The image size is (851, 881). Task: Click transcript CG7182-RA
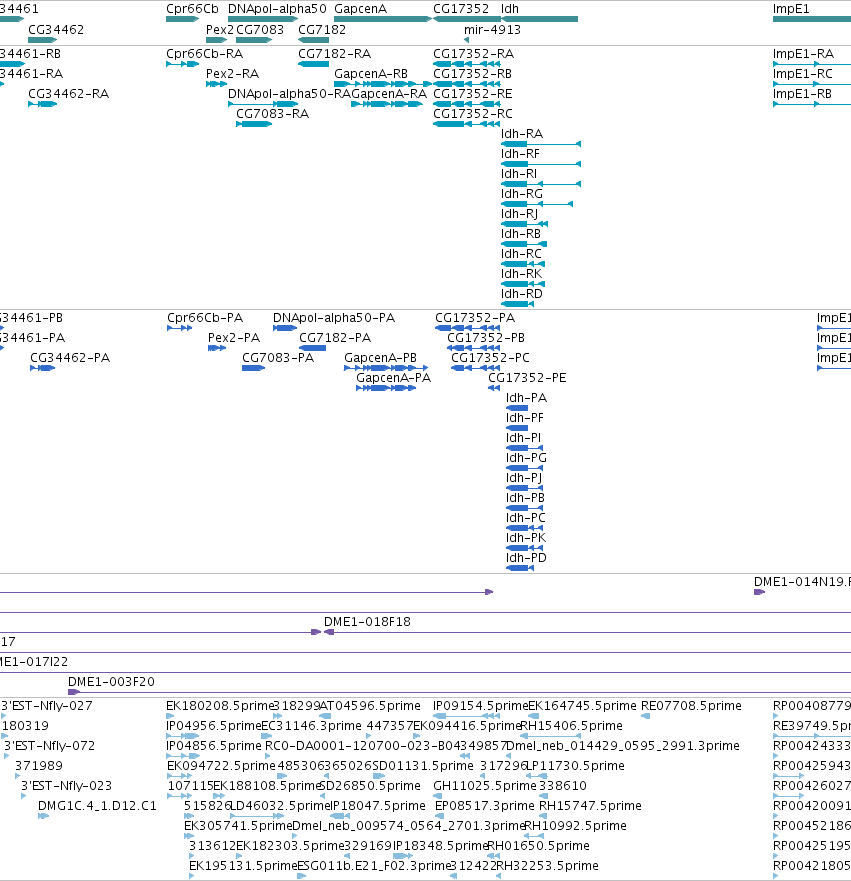[x=334, y=54]
